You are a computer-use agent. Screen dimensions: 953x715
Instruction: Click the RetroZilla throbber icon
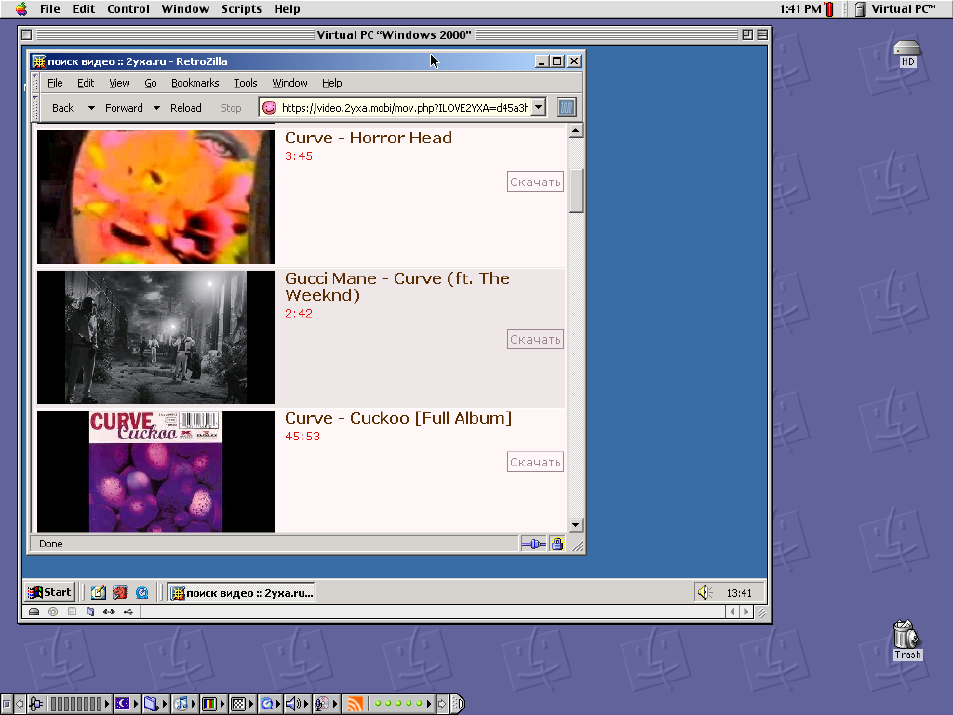pos(566,108)
